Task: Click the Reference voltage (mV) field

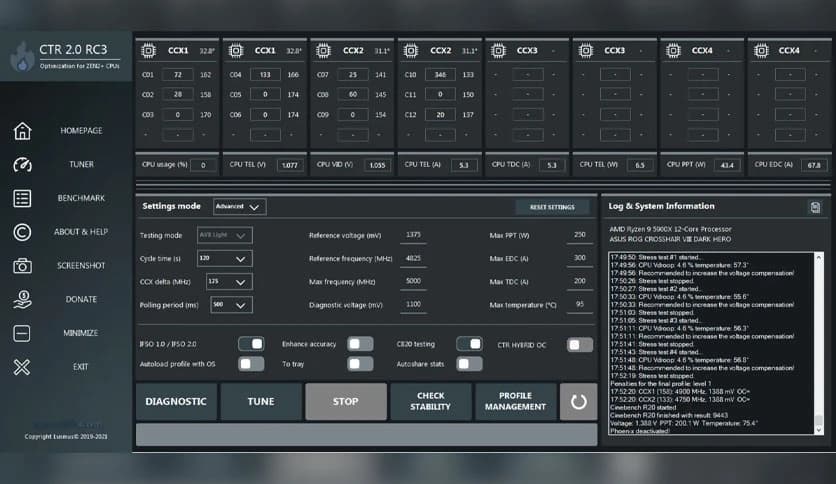Action: (413, 235)
